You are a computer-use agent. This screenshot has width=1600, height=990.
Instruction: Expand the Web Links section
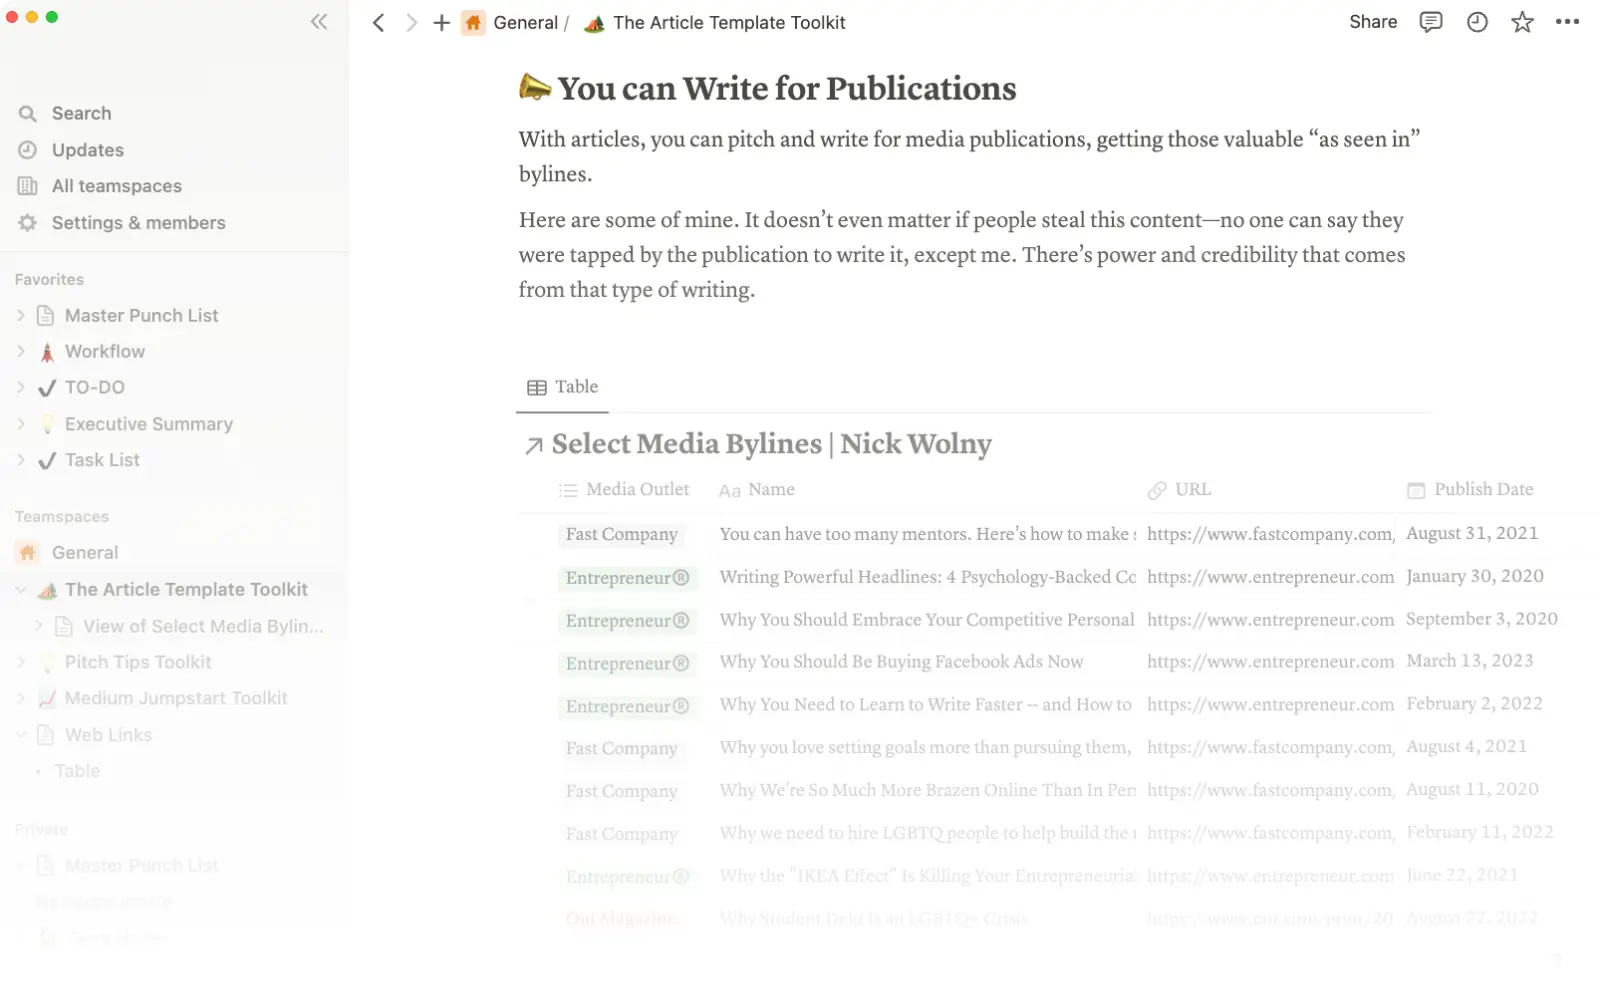point(20,735)
